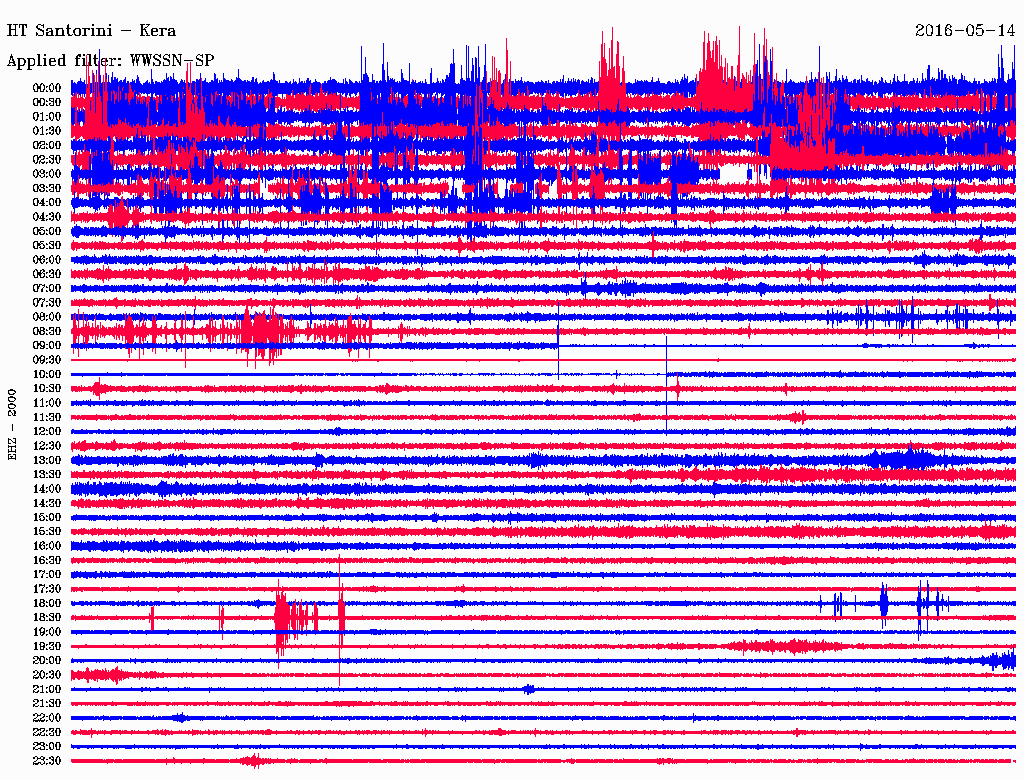Select the 23:00 time label
Viewport: 1024px width, 780px height.
point(47,747)
